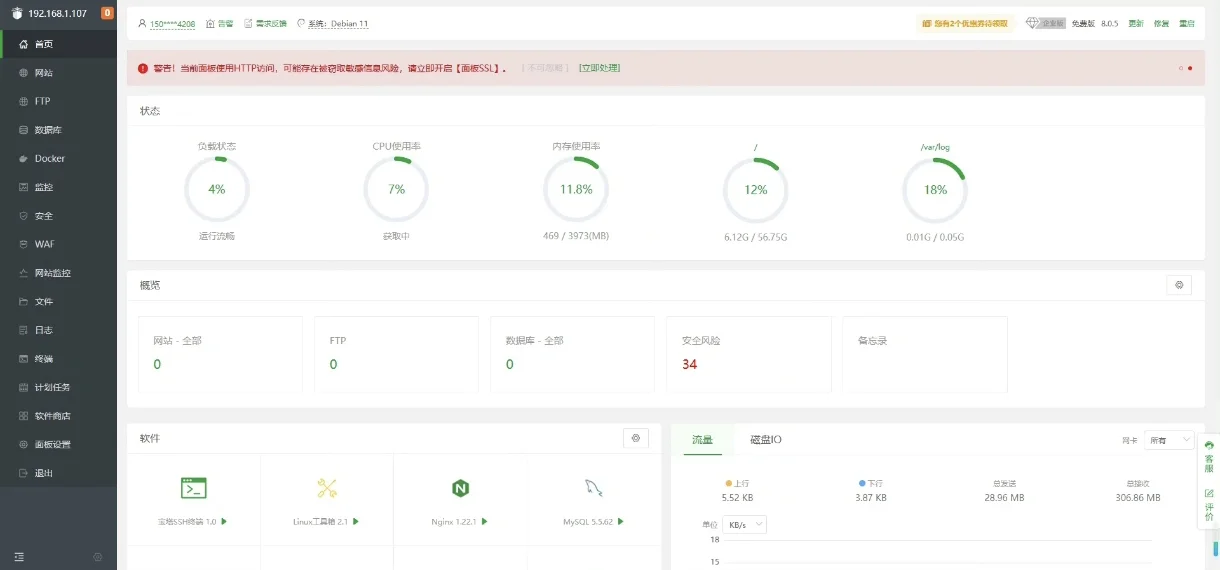The height and width of the screenshot is (570, 1220).
Task: Click the gear icon at sidebar bottom
Action: (x=98, y=556)
